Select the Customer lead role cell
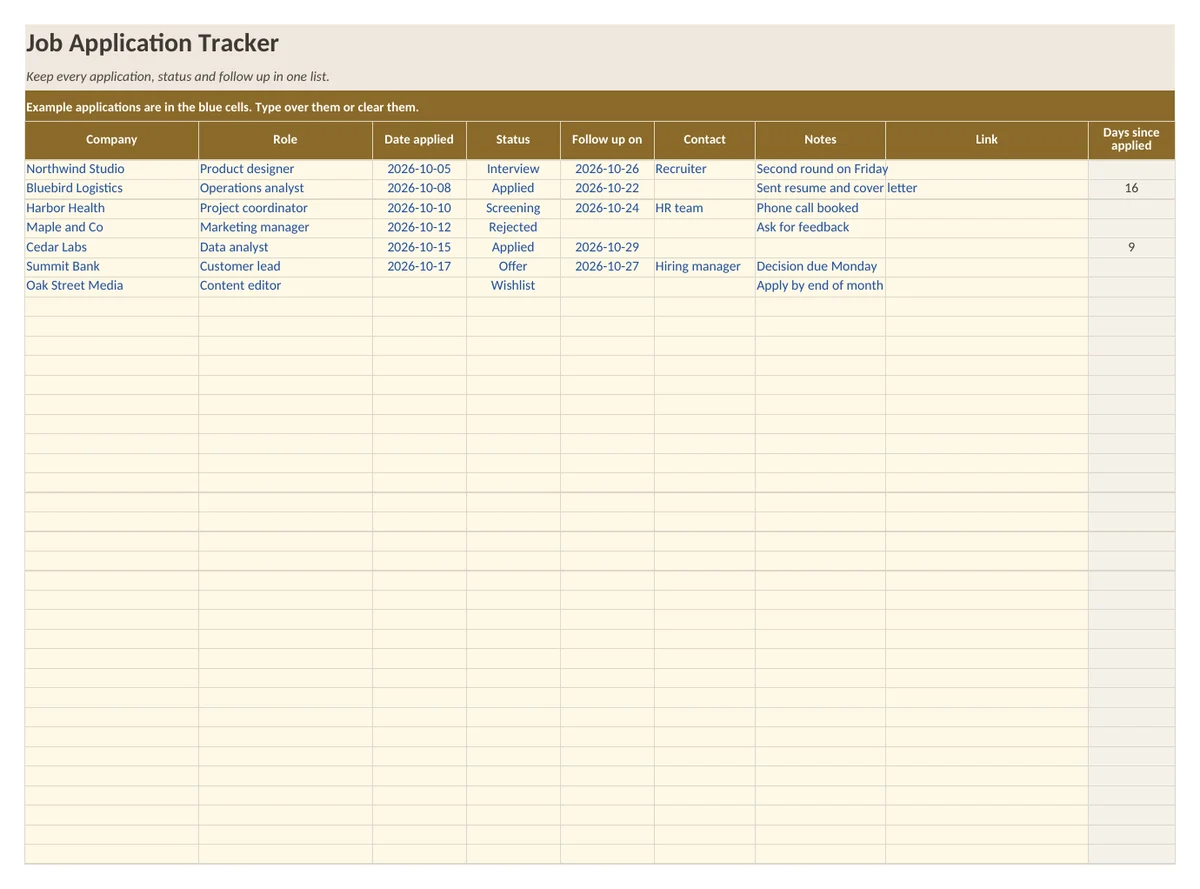 pyautogui.click(x=285, y=266)
